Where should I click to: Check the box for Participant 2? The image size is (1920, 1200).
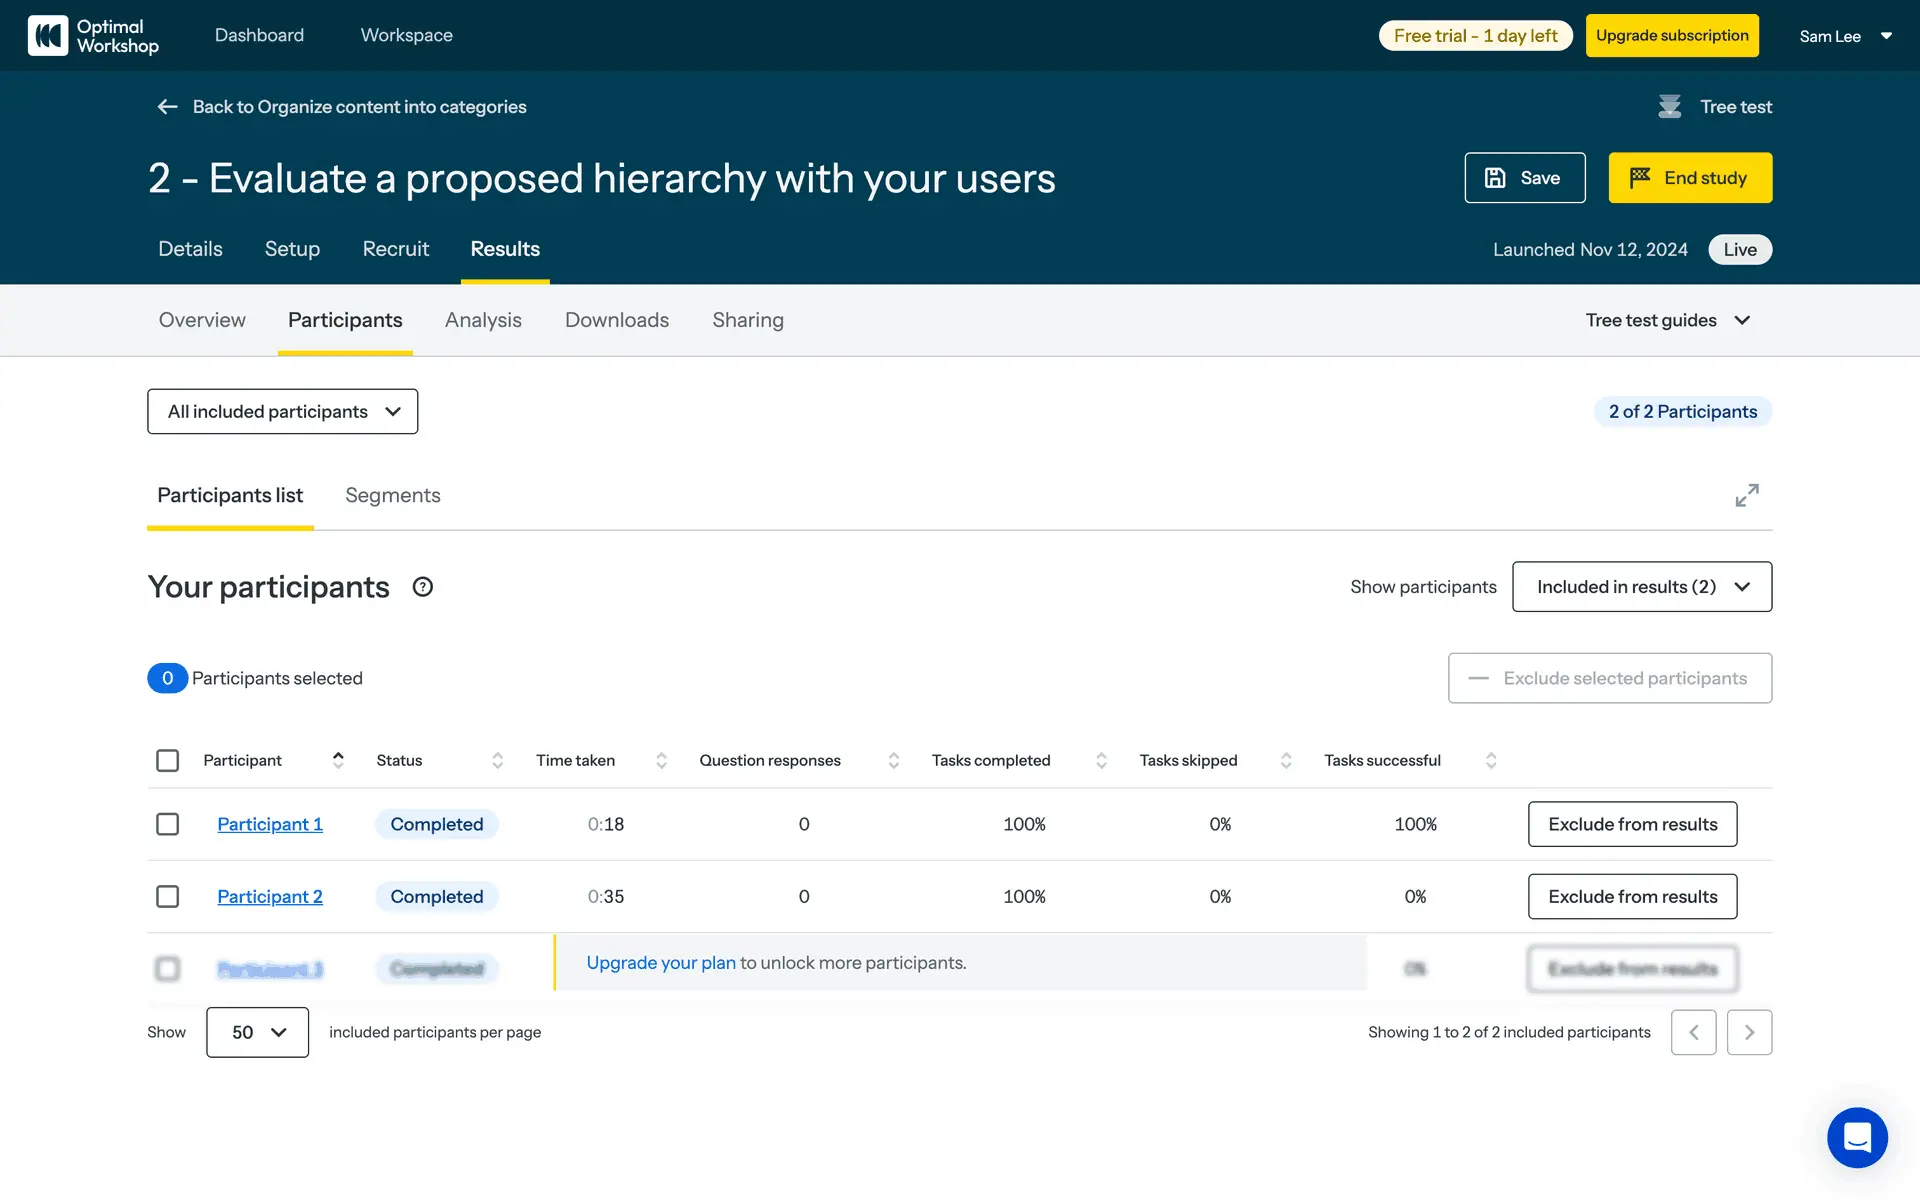[168, 896]
